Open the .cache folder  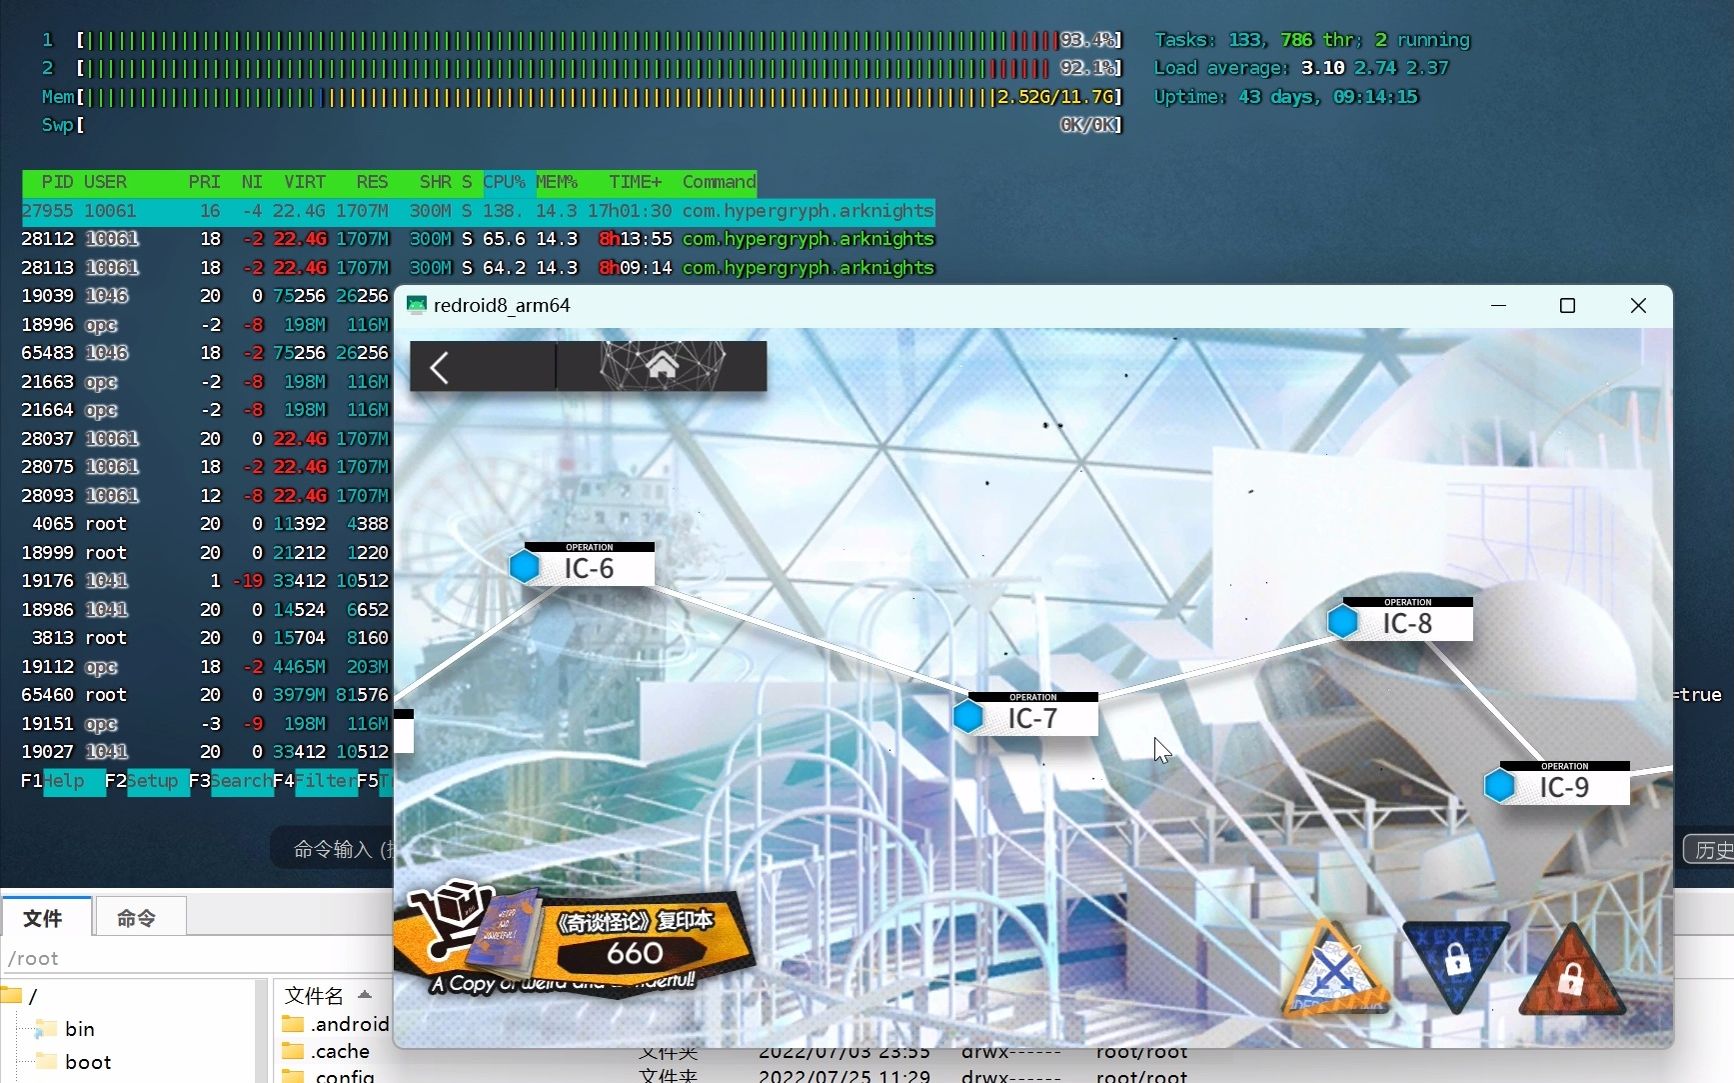[x=326, y=1051]
